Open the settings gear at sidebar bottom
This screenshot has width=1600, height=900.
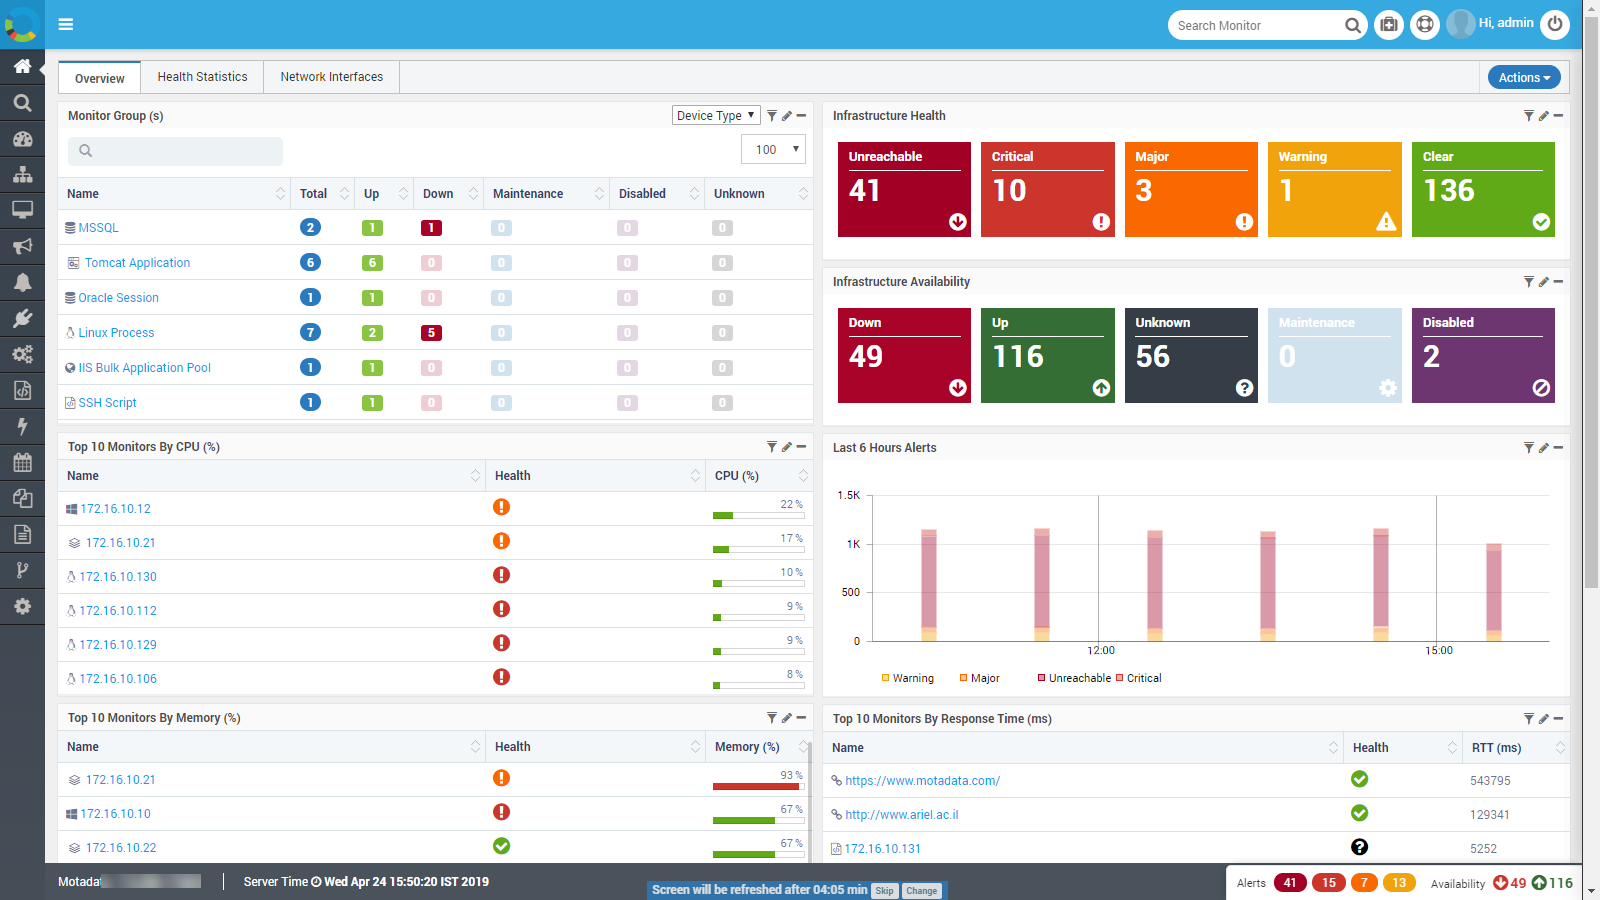click(x=22, y=606)
